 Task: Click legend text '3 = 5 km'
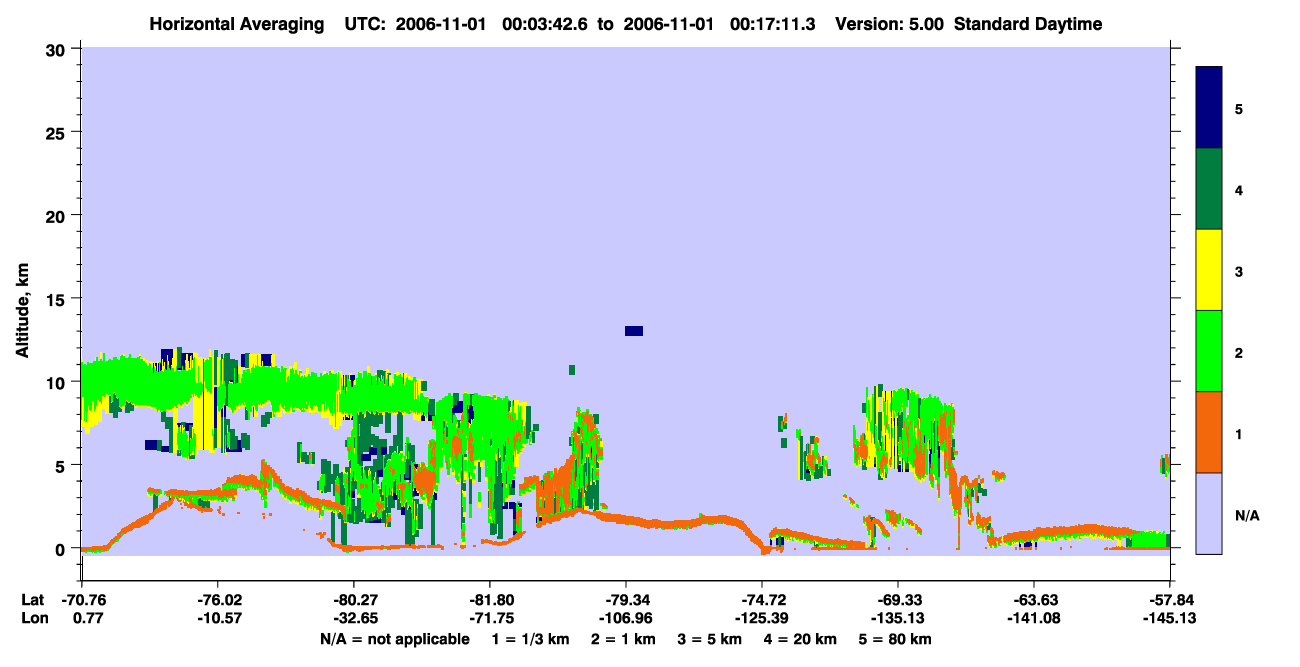pos(710,639)
